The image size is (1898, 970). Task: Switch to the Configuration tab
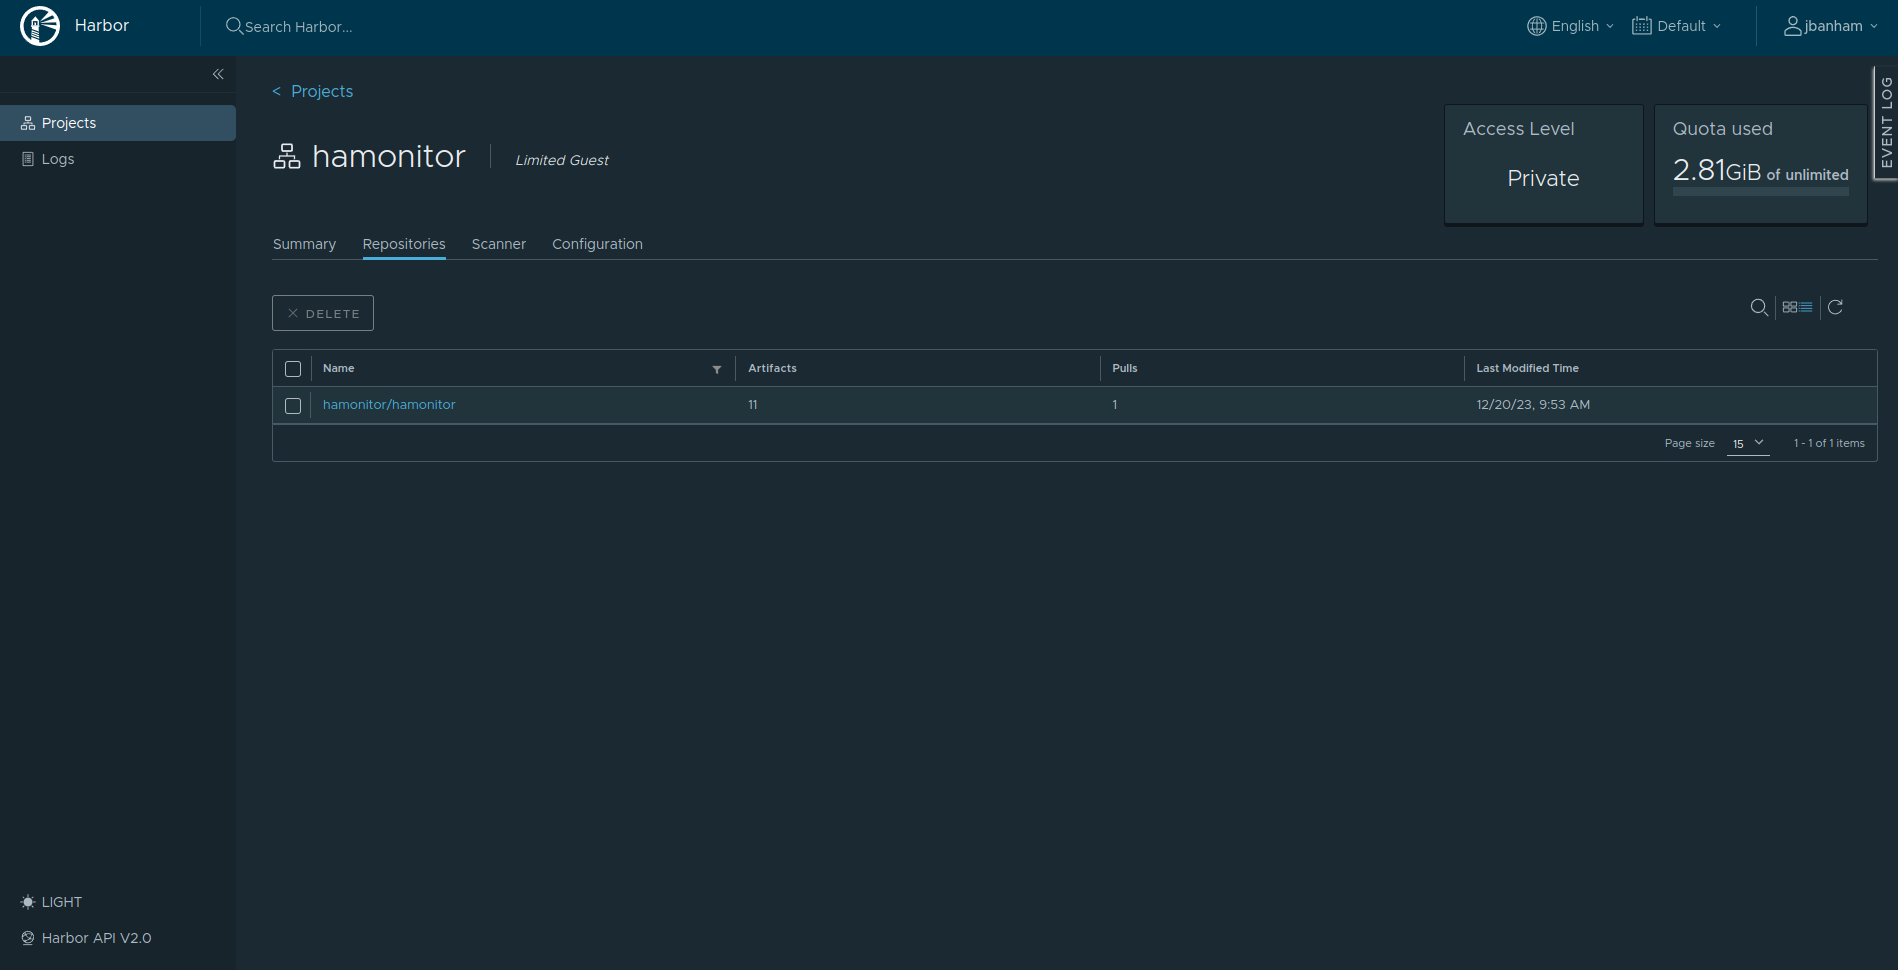point(597,244)
